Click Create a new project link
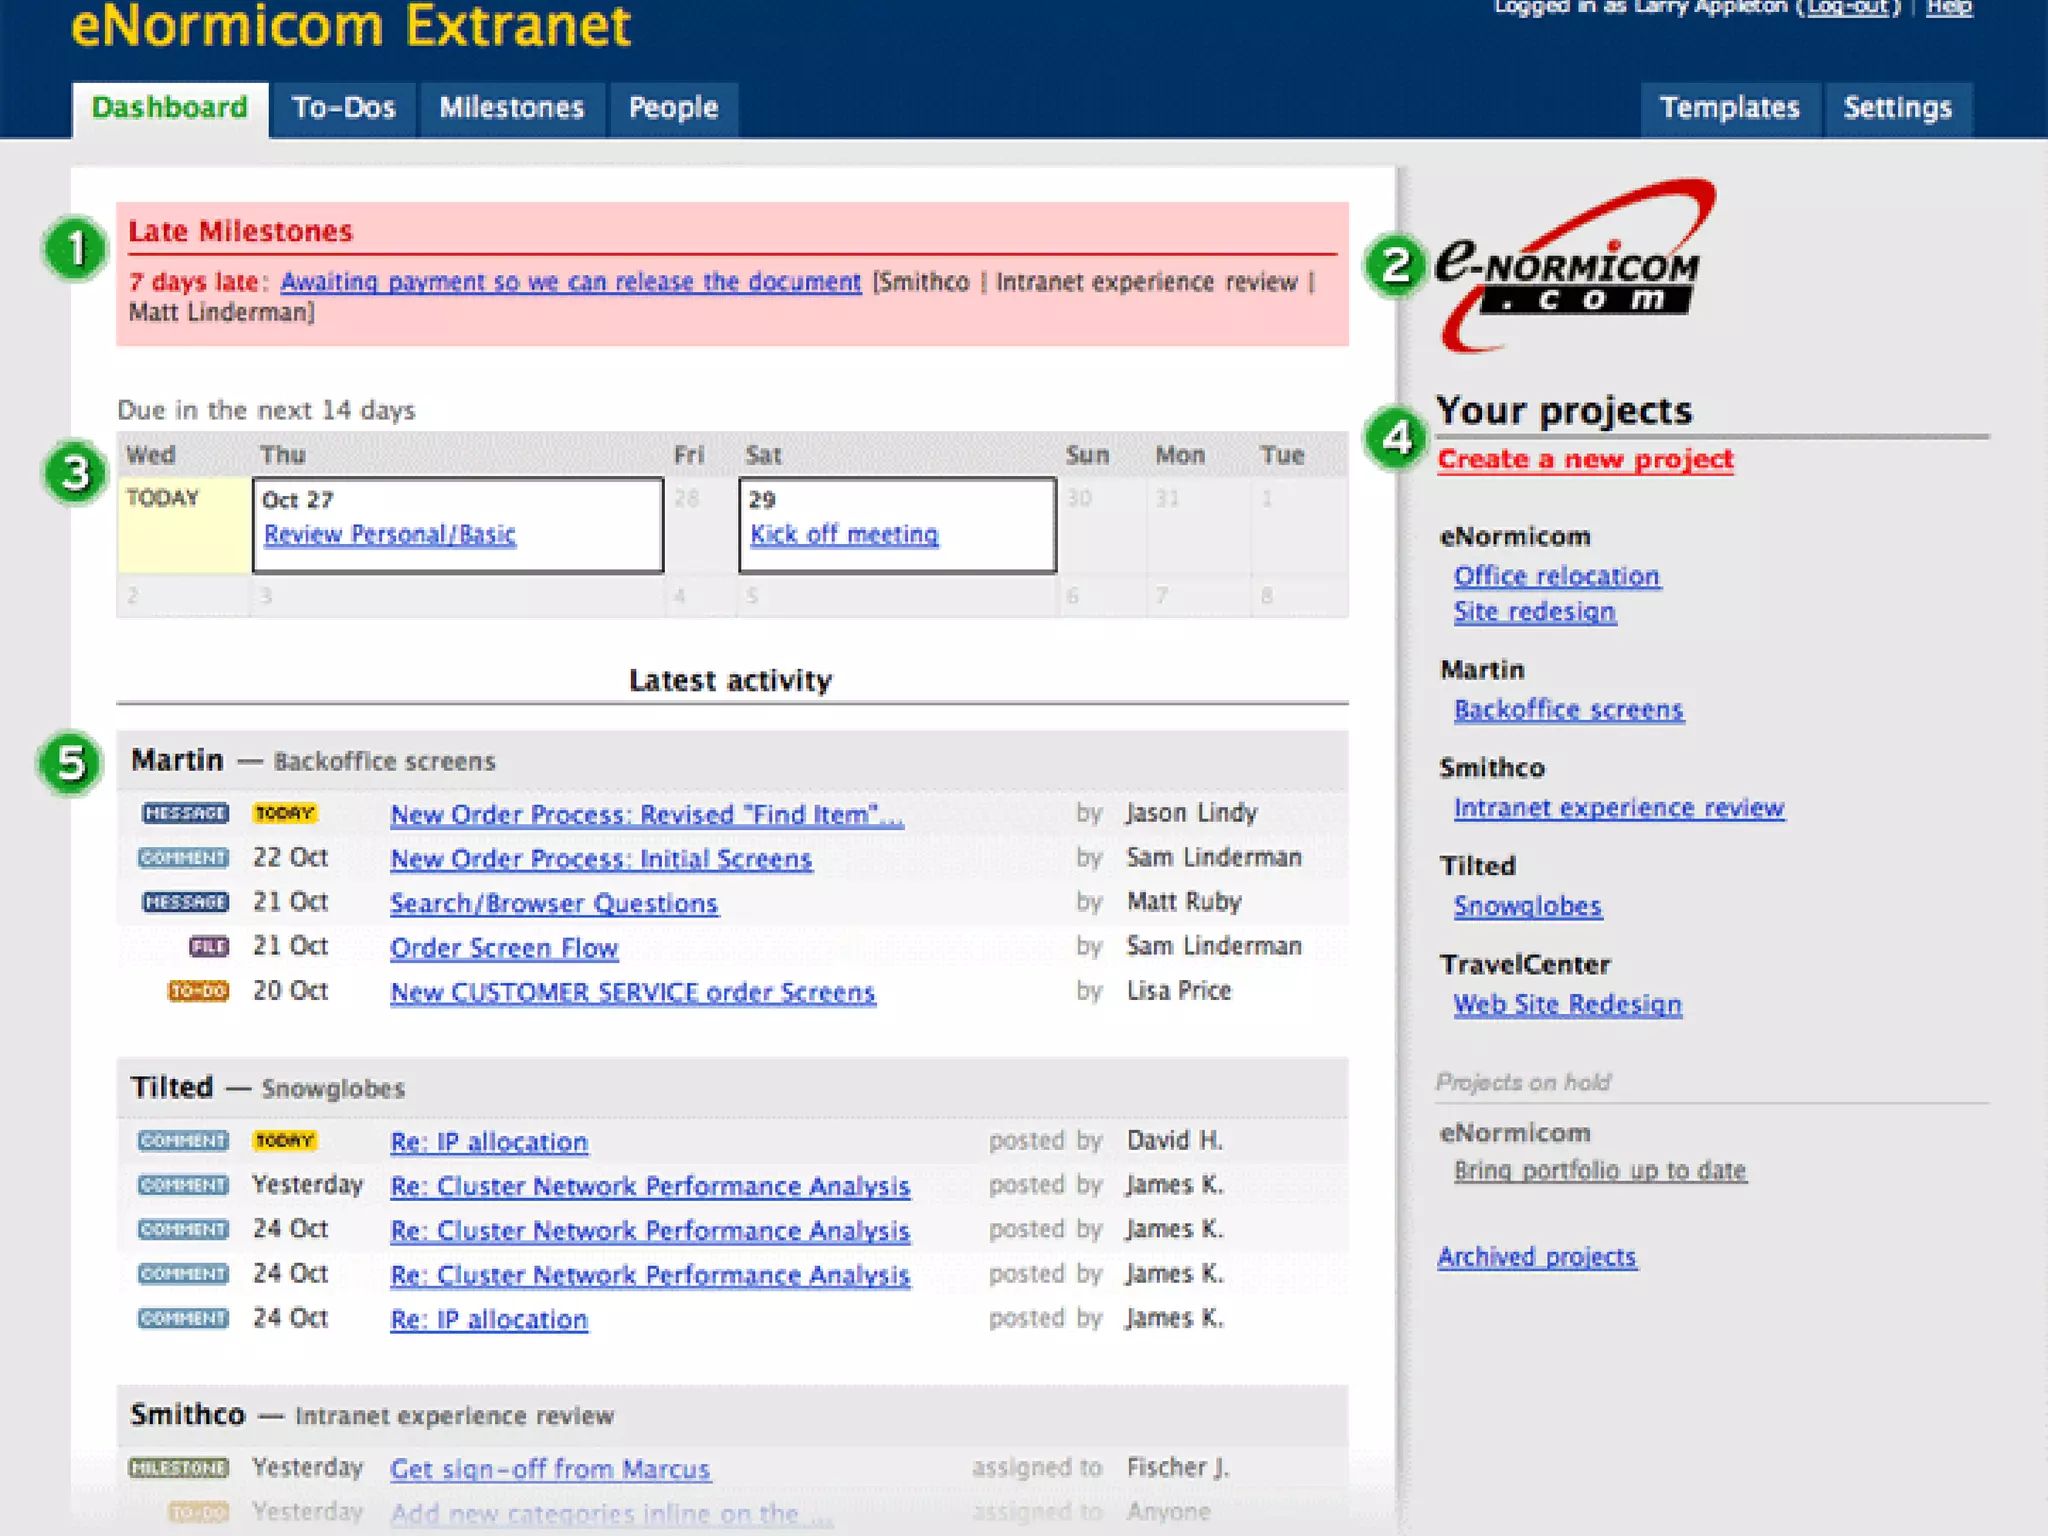Screen dimensions: 2048x1536 pos(1585,459)
